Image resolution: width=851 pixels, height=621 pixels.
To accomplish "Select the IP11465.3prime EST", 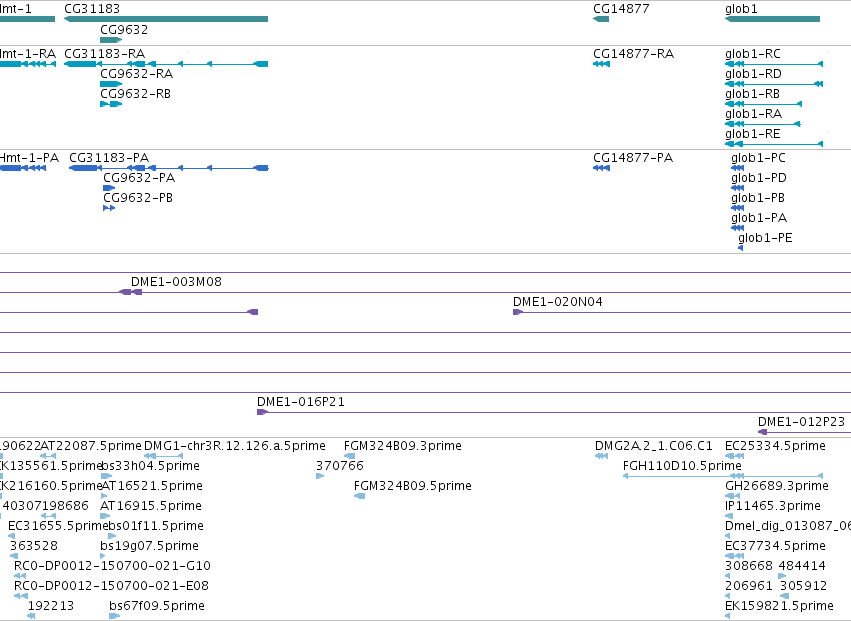I will (729, 516).
